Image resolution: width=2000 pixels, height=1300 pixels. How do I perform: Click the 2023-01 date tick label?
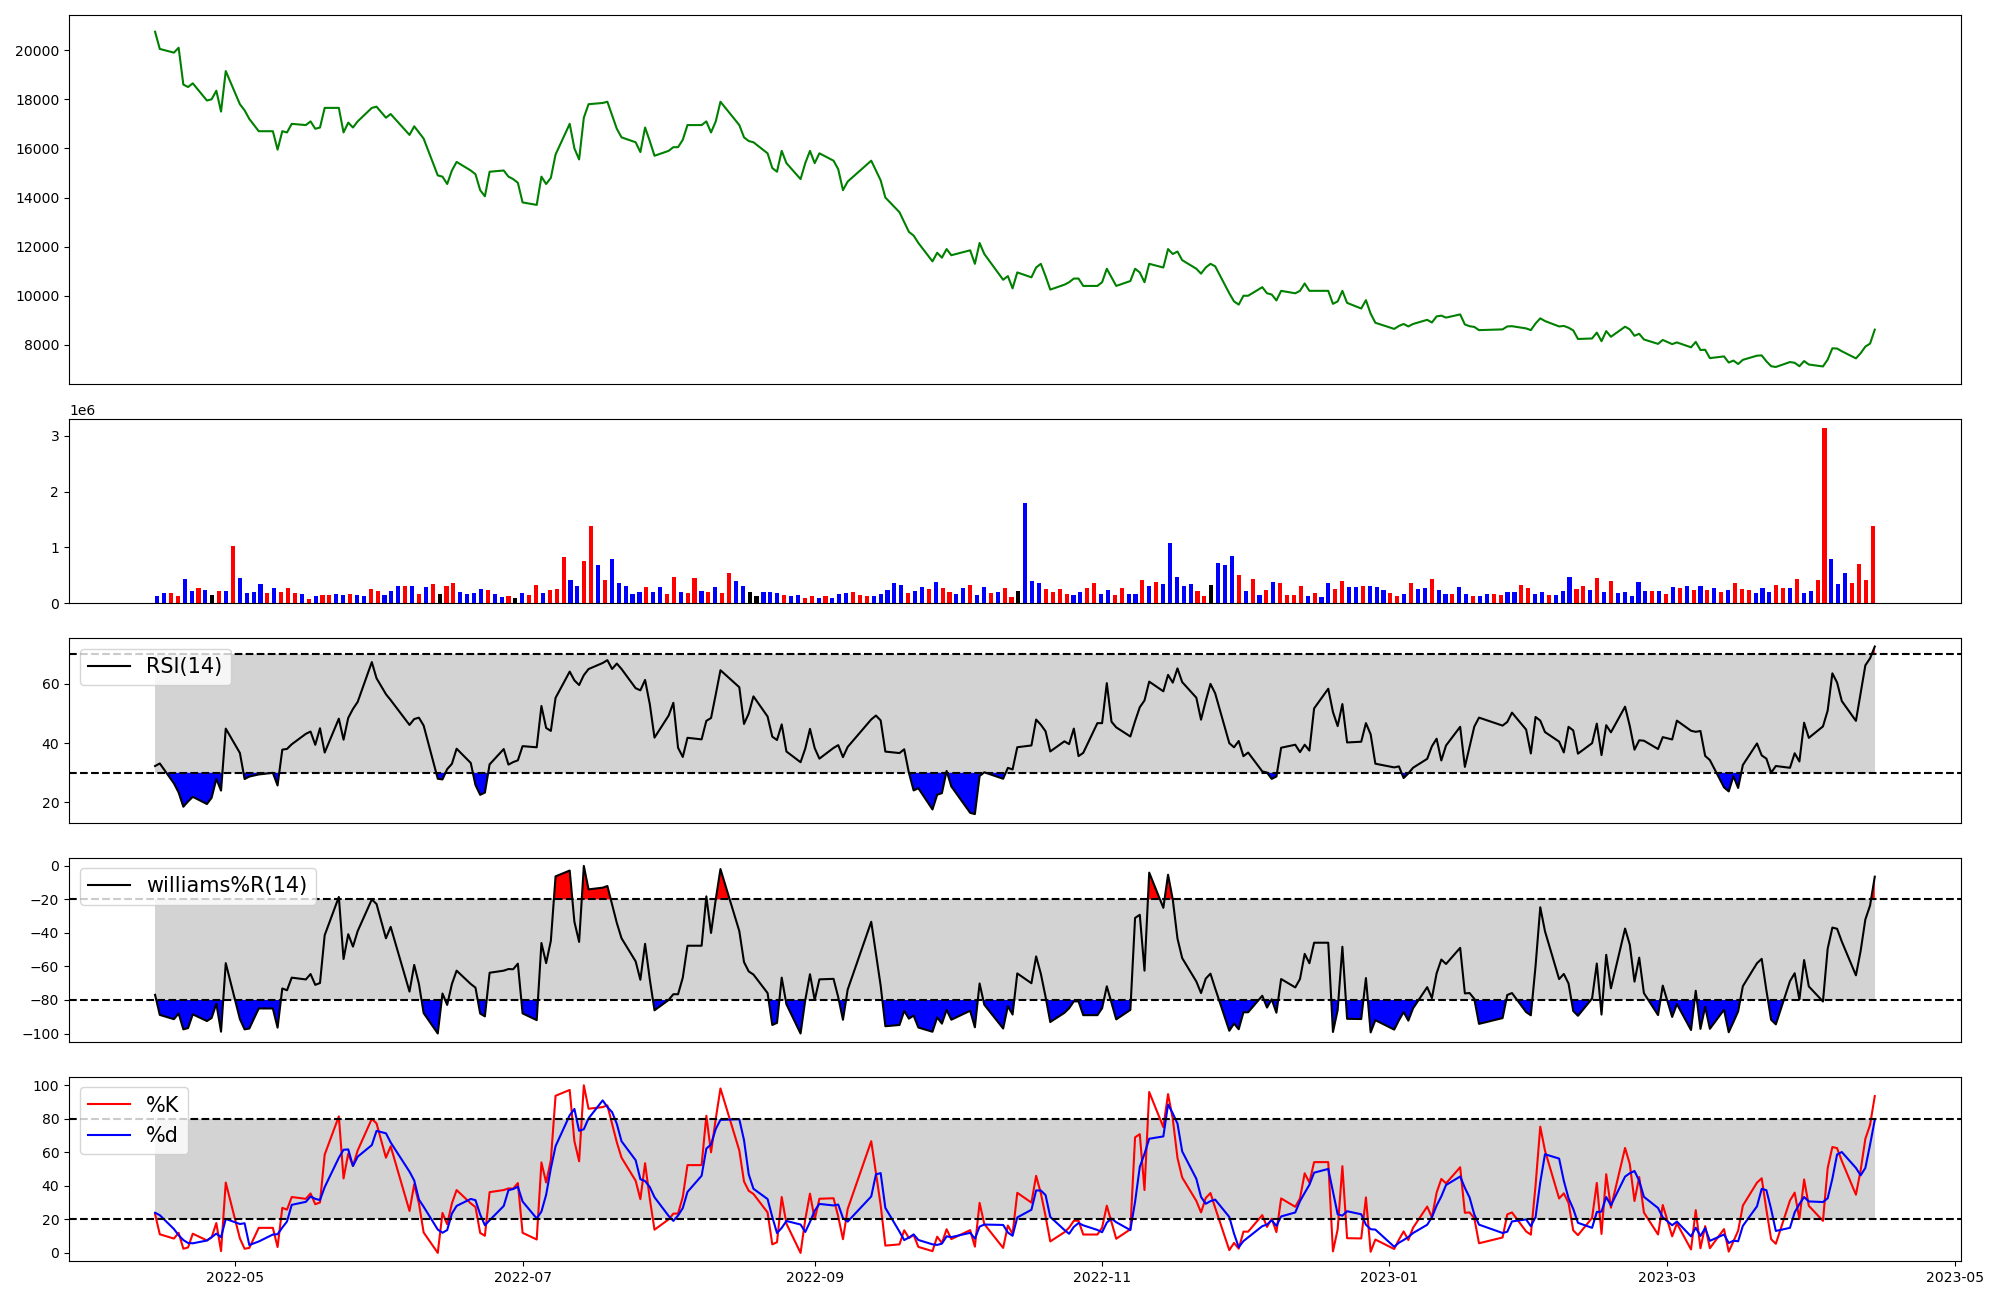click(1390, 1277)
